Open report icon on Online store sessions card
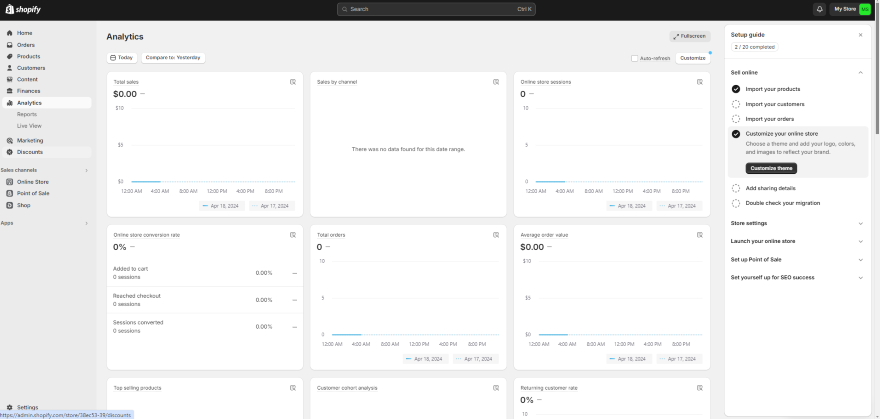The width and height of the screenshot is (880, 419). pyautogui.click(x=700, y=82)
